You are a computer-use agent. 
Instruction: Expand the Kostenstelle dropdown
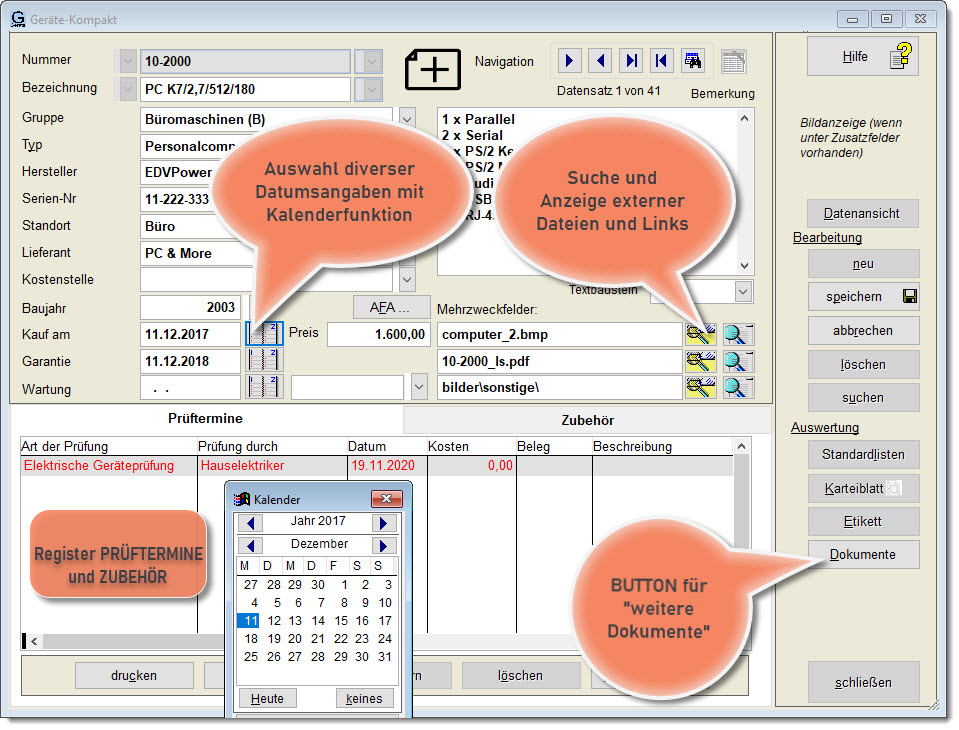[x=407, y=280]
